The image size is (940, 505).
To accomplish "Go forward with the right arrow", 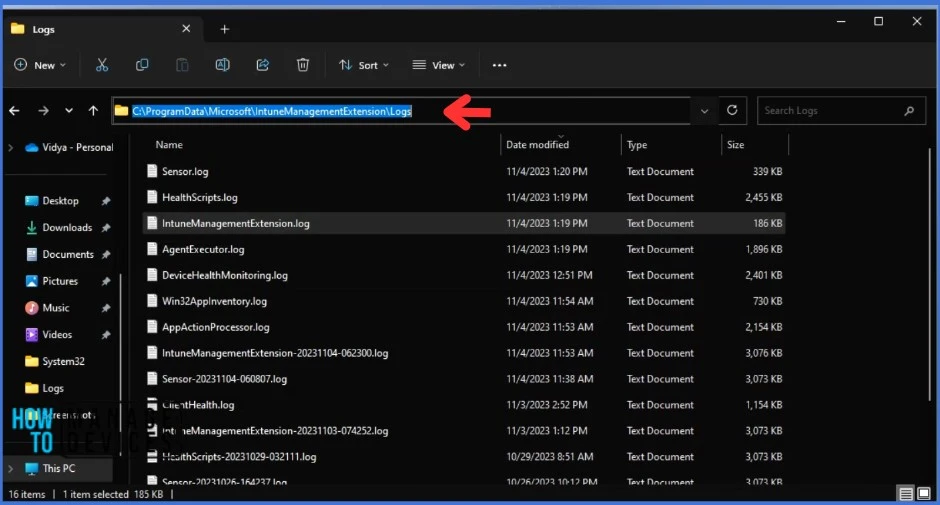I will coord(43,110).
